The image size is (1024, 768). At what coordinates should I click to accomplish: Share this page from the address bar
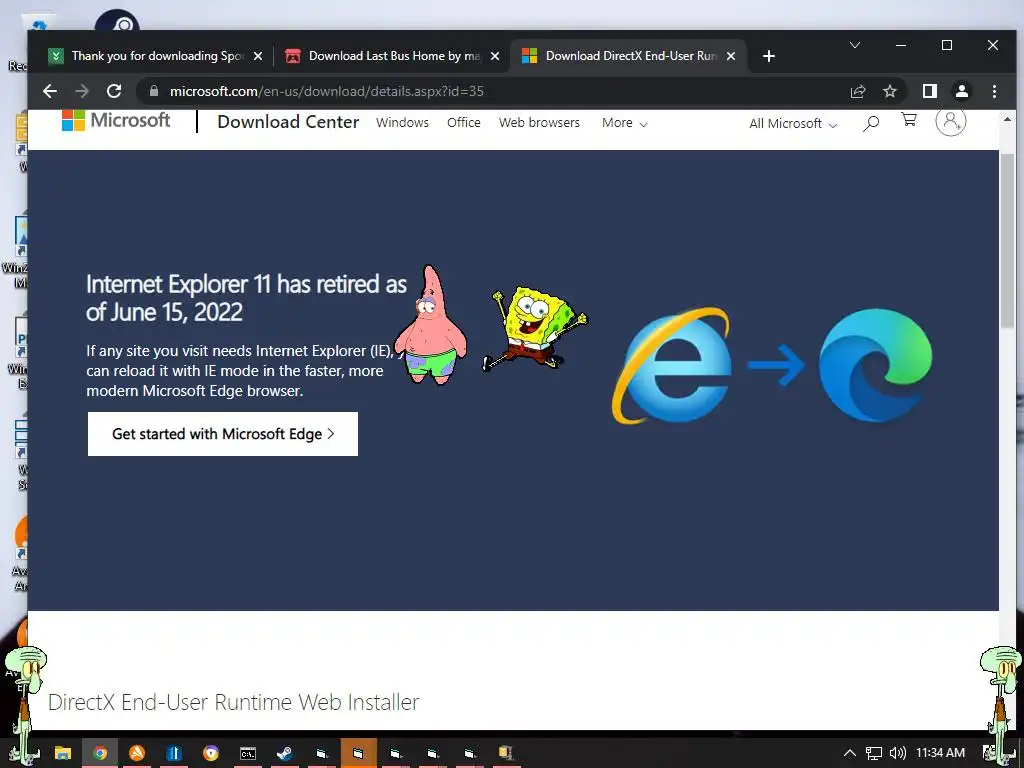[857, 91]
